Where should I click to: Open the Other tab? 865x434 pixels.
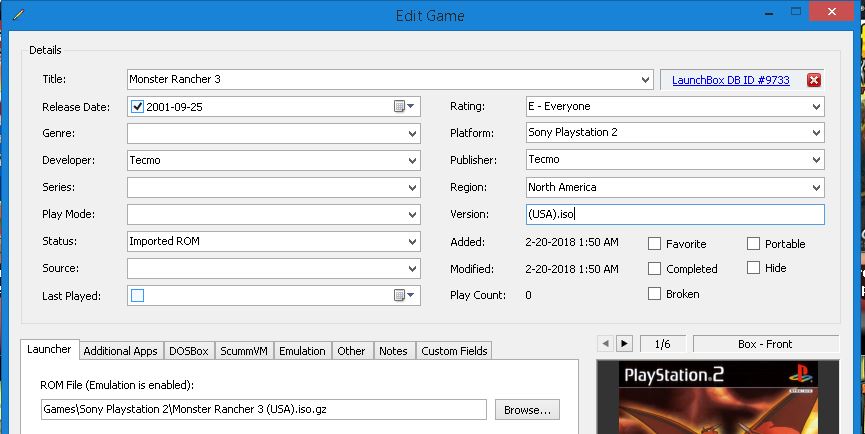click(x=351, y=351)
